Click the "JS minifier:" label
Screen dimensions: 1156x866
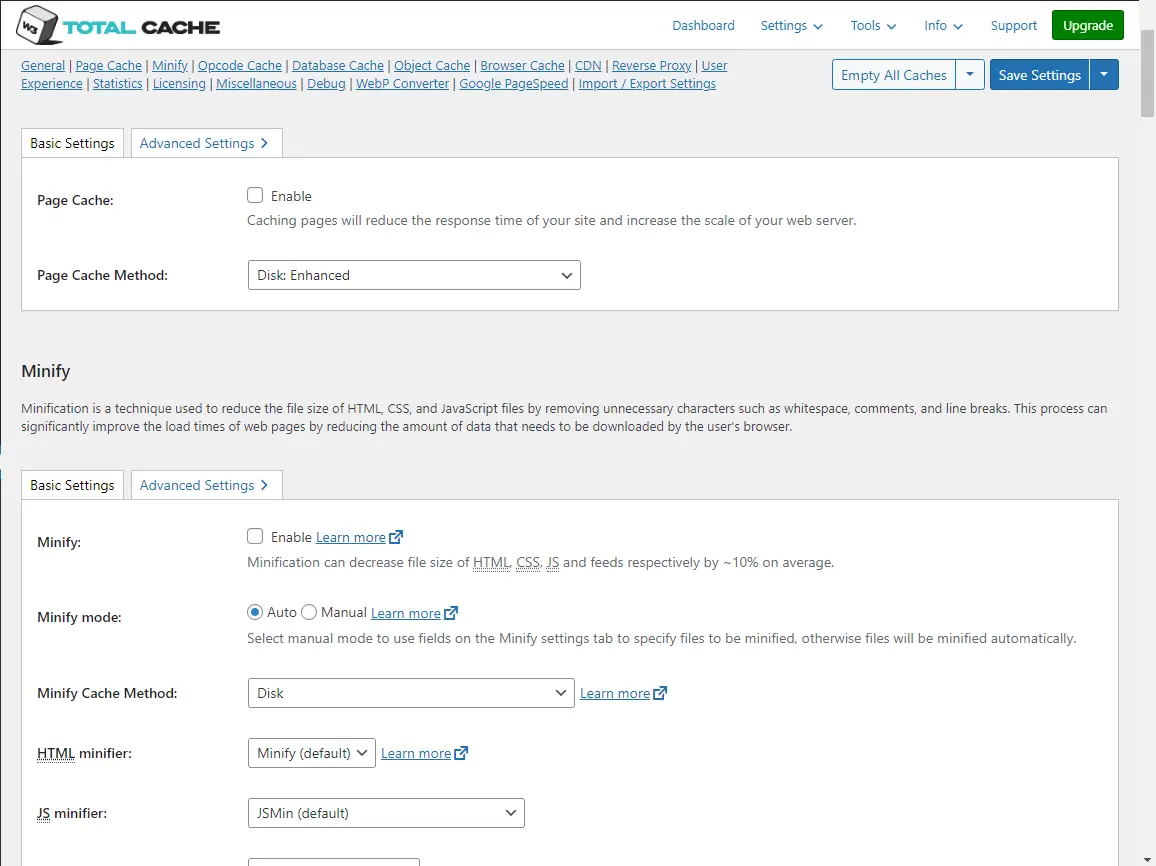[72, 814]
